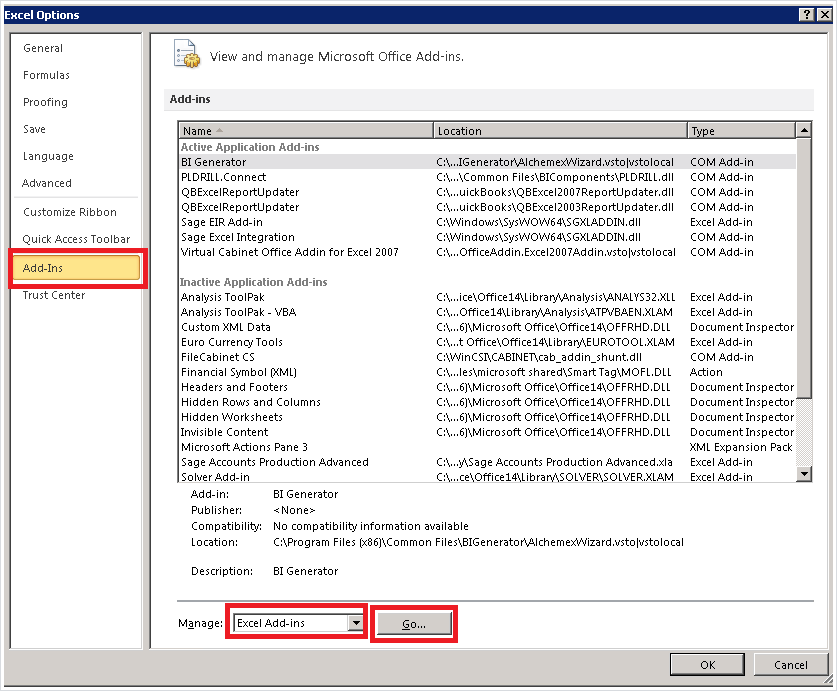Select the PLDRILL.Connect add-in
Viewport: 837px width, 691px height.
click(487, 177)
